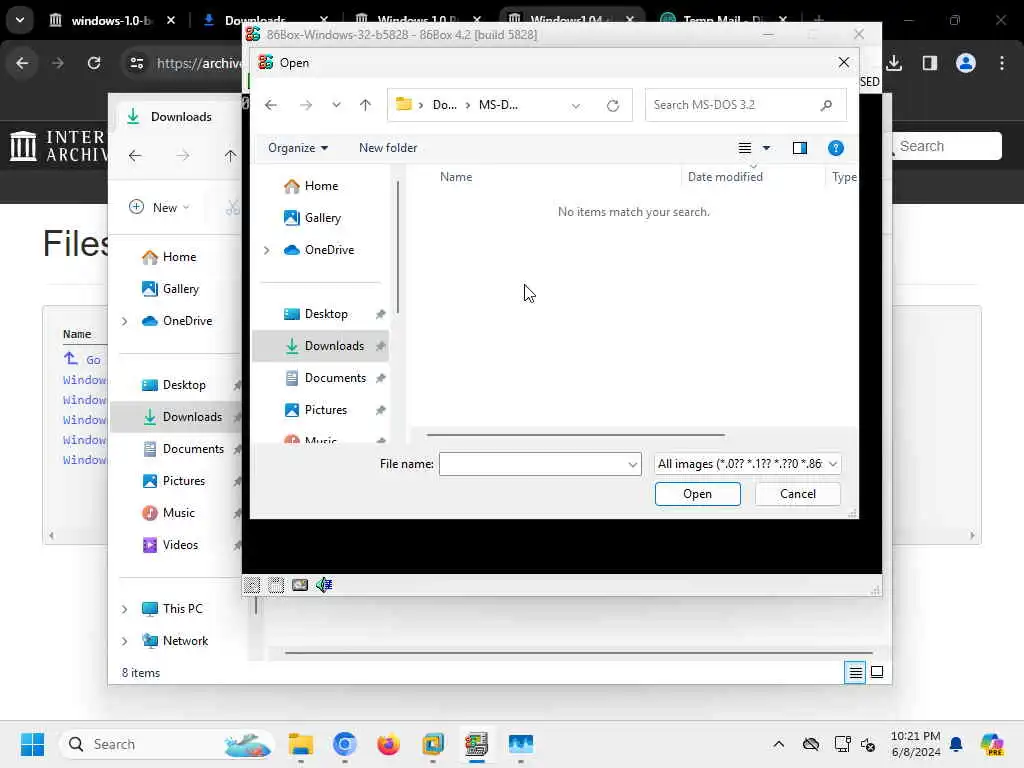Viewport: 1024px width, 768px height.
Task: Toggle browser side panel icon
Action: [x=929, y=63]
